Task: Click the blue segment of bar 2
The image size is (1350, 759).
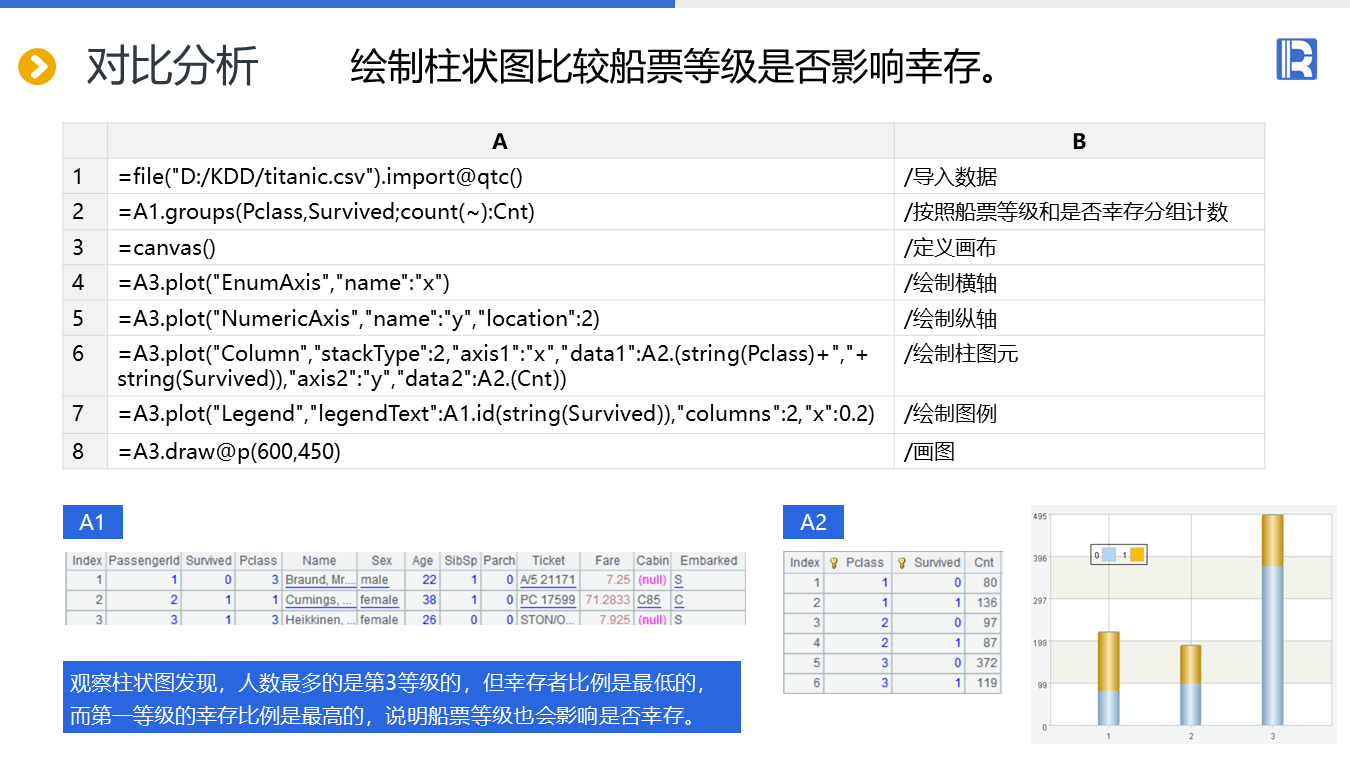Action: [1190, 704]
